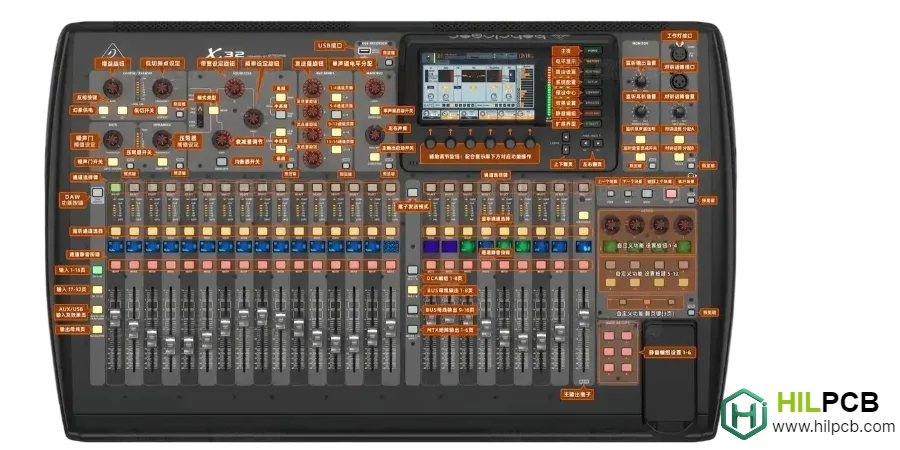900x450 pixels.
Task: Turn the first rotary encoder below the display
Action: click(x=430, y=142)
